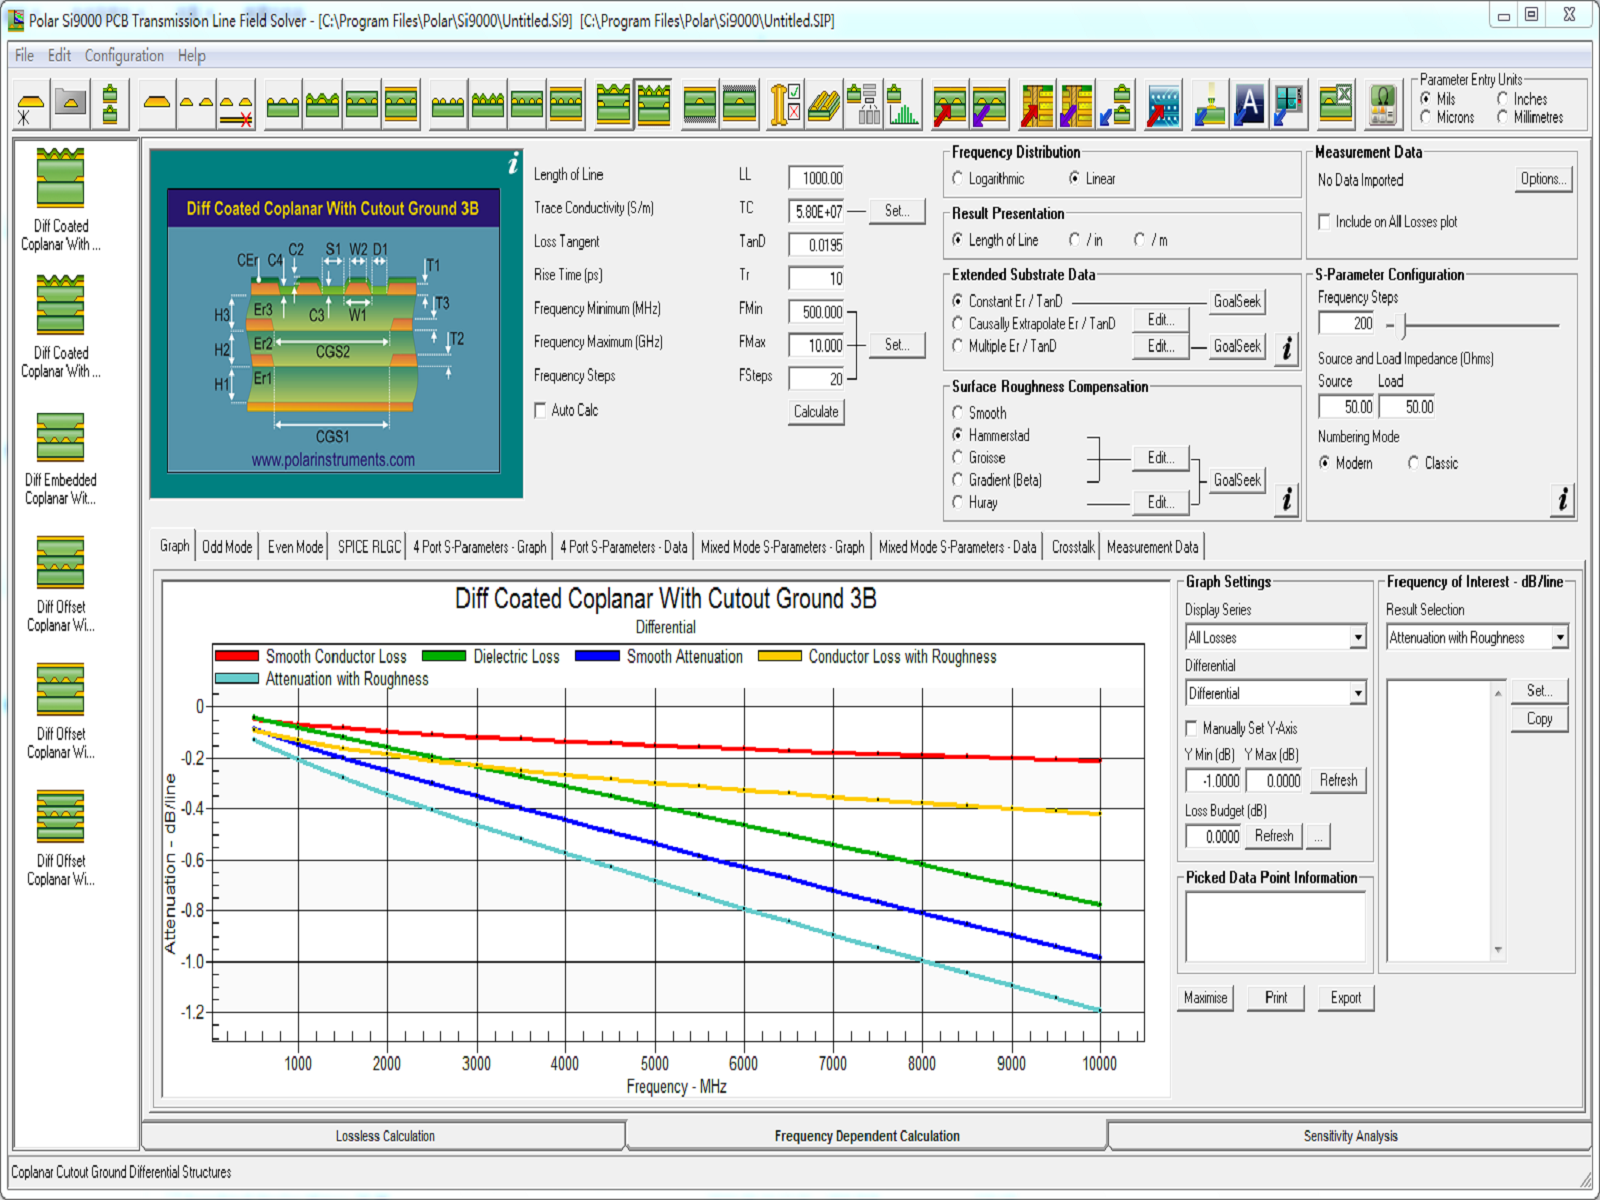Check Manually Set Y-Axis option
The image size is (1600, 1200).
[x=1191, y=728]
